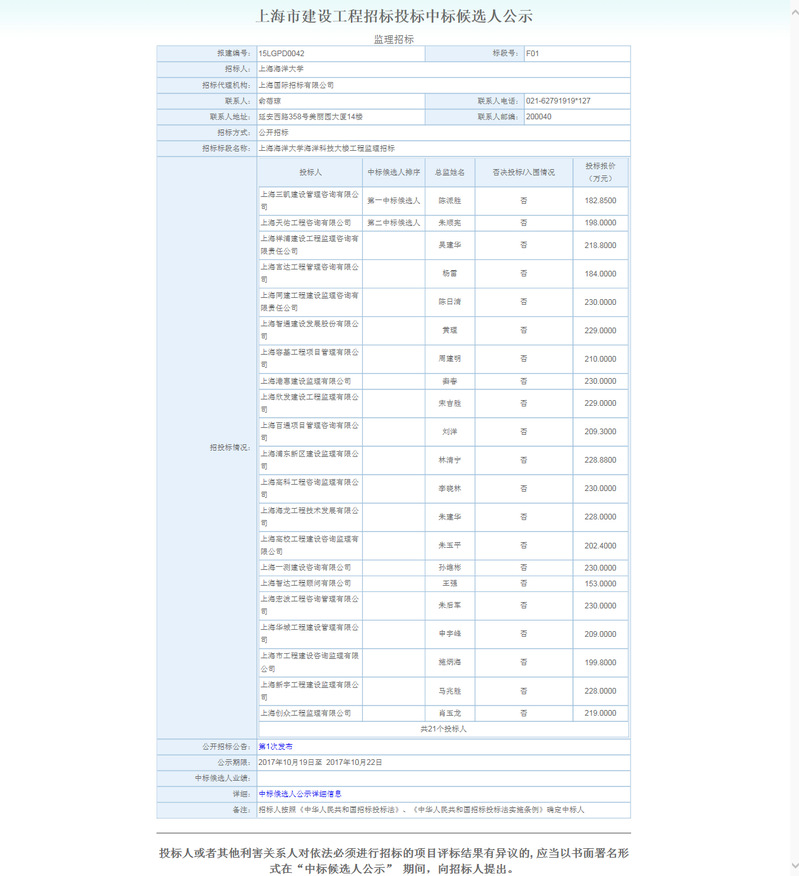Click the 投标人 column header

click(310, 173)
